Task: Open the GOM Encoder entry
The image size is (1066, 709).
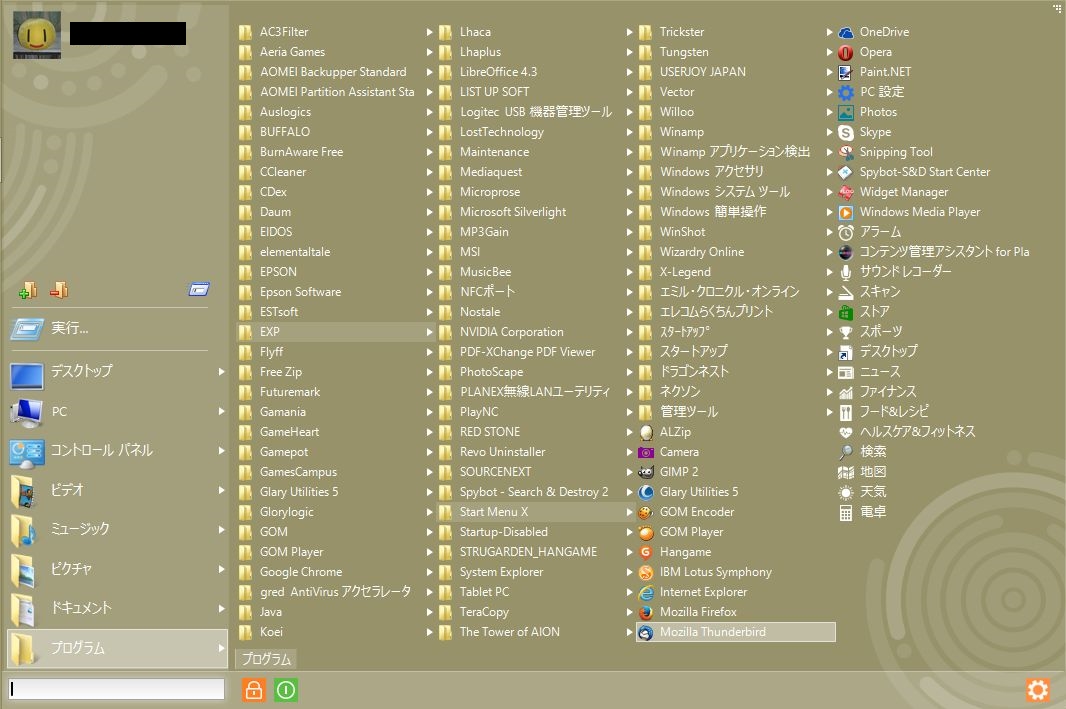Action: click(735, 512)
